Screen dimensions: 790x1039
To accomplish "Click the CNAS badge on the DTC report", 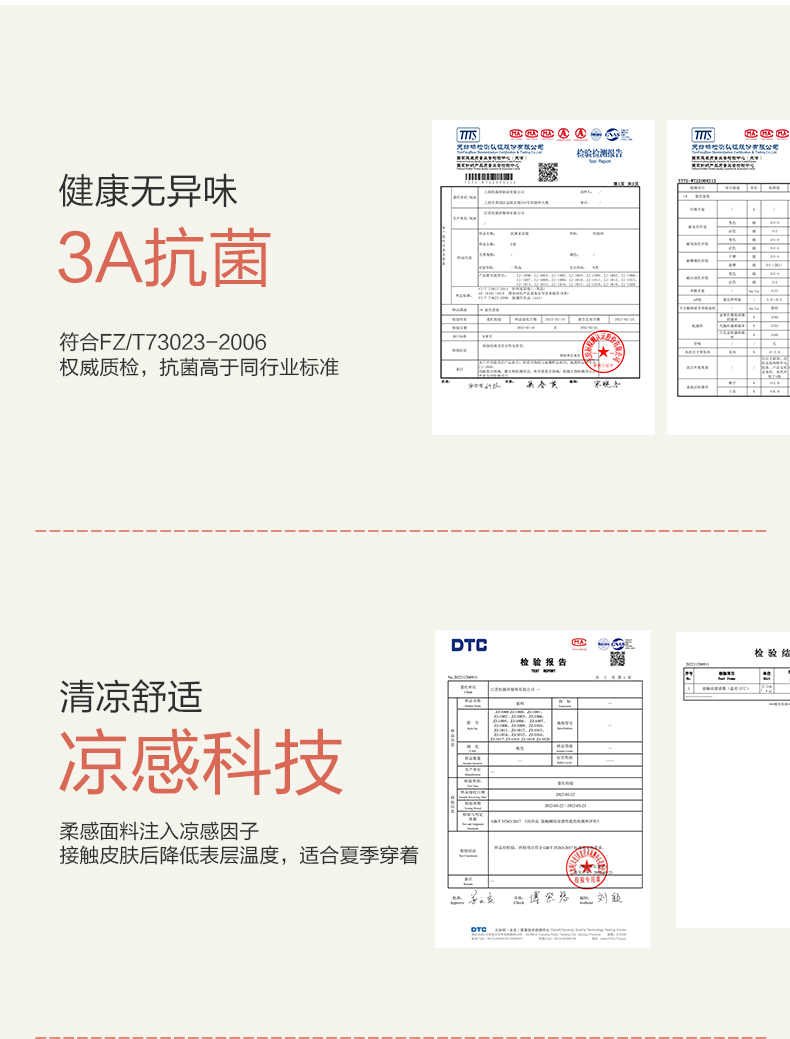I will (x=617, y=643).
